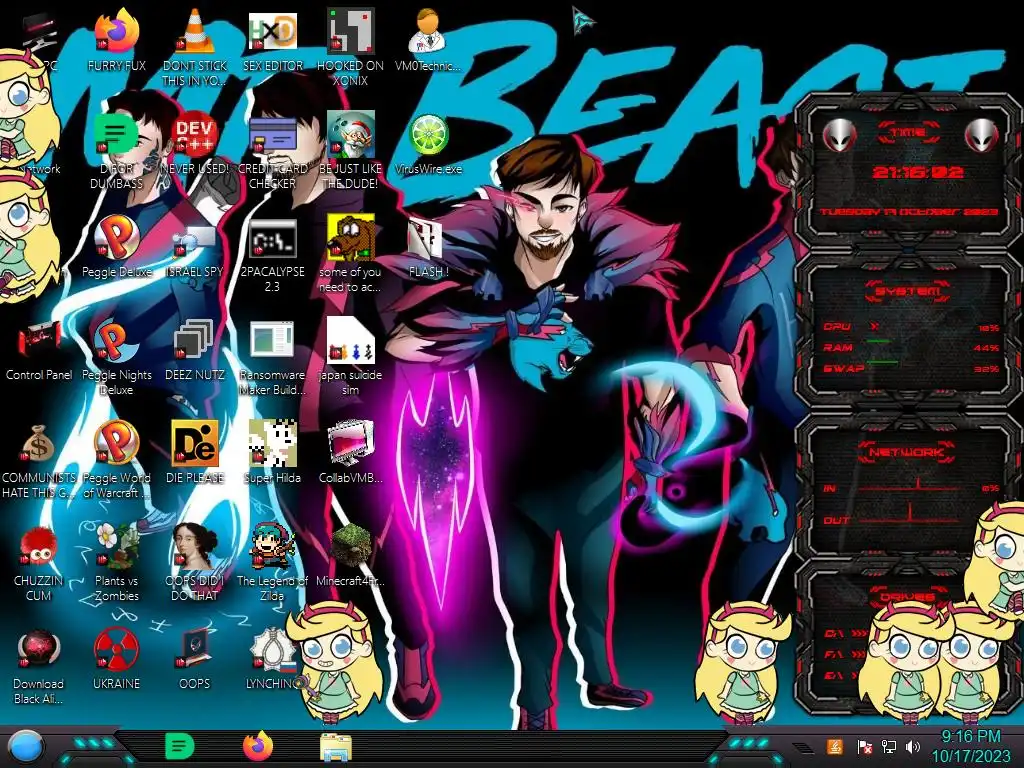Screen dimensions: 1024x768
Task: Launch the Plants vs Zombies shortcut
Action: tap(117, 546)
